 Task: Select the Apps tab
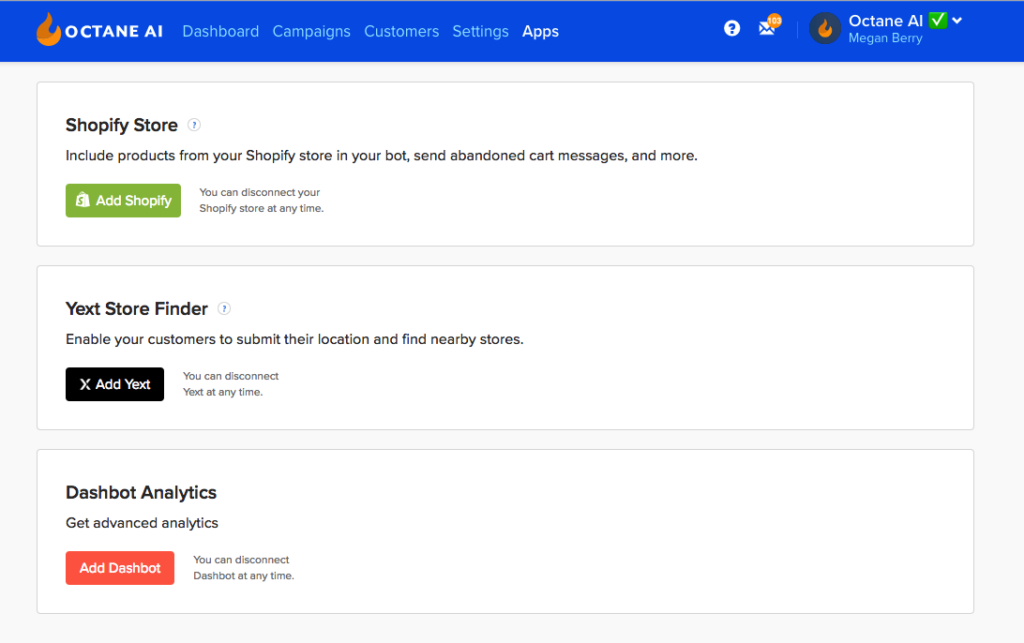pos(541,31)
